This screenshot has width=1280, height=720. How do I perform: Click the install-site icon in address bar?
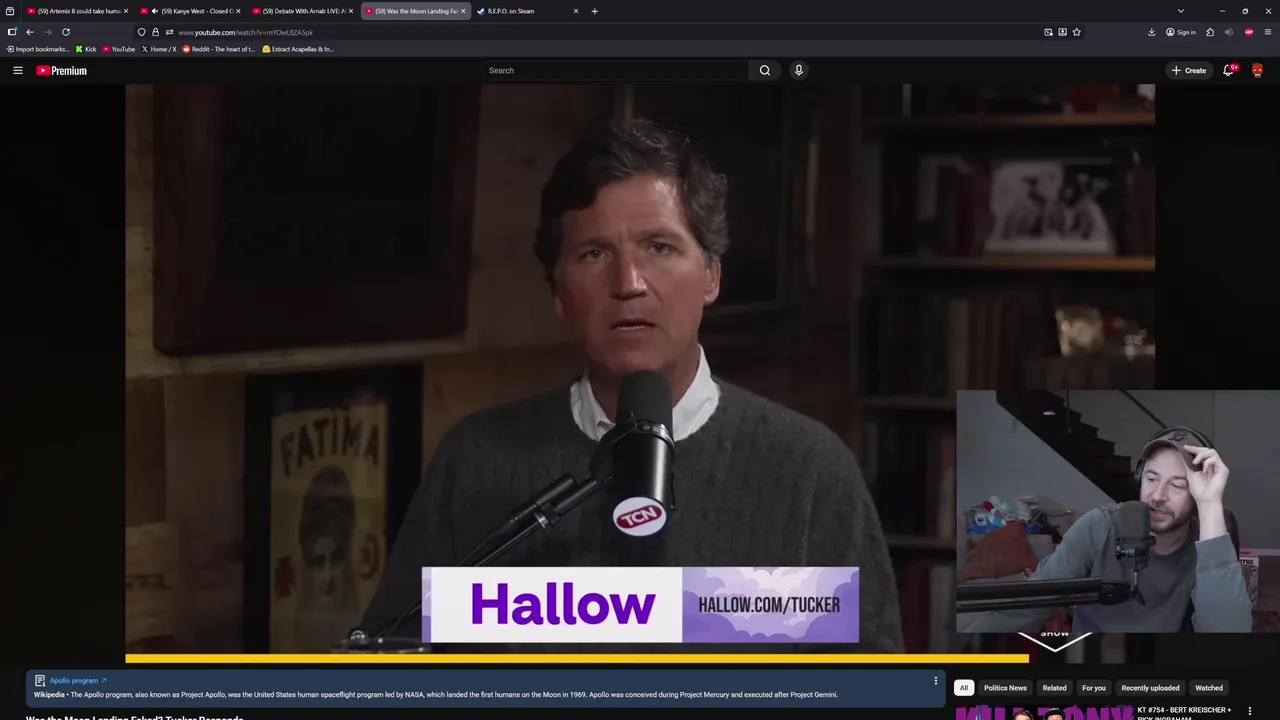(x=1062, y=32)
